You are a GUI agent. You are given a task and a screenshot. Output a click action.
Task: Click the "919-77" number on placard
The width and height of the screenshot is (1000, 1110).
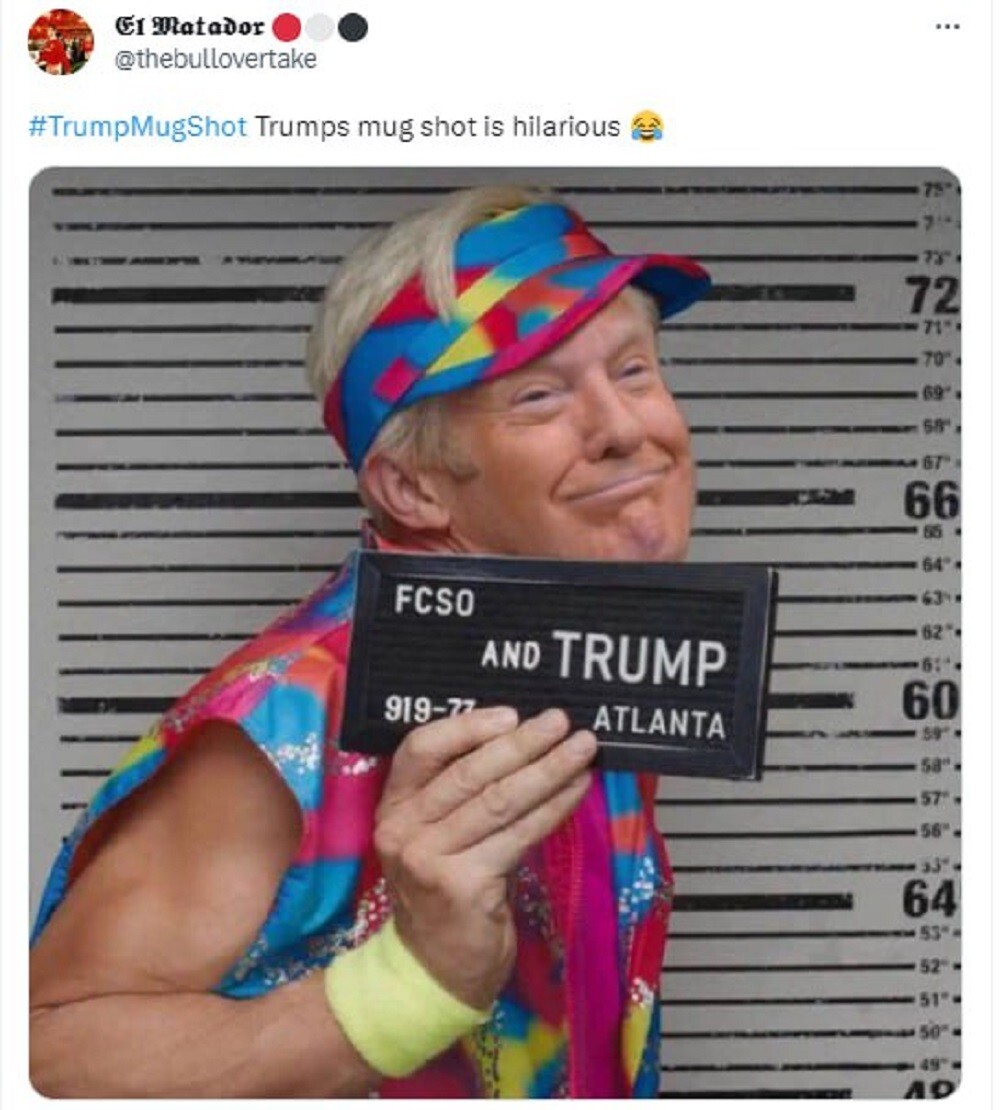click(429, 709)
